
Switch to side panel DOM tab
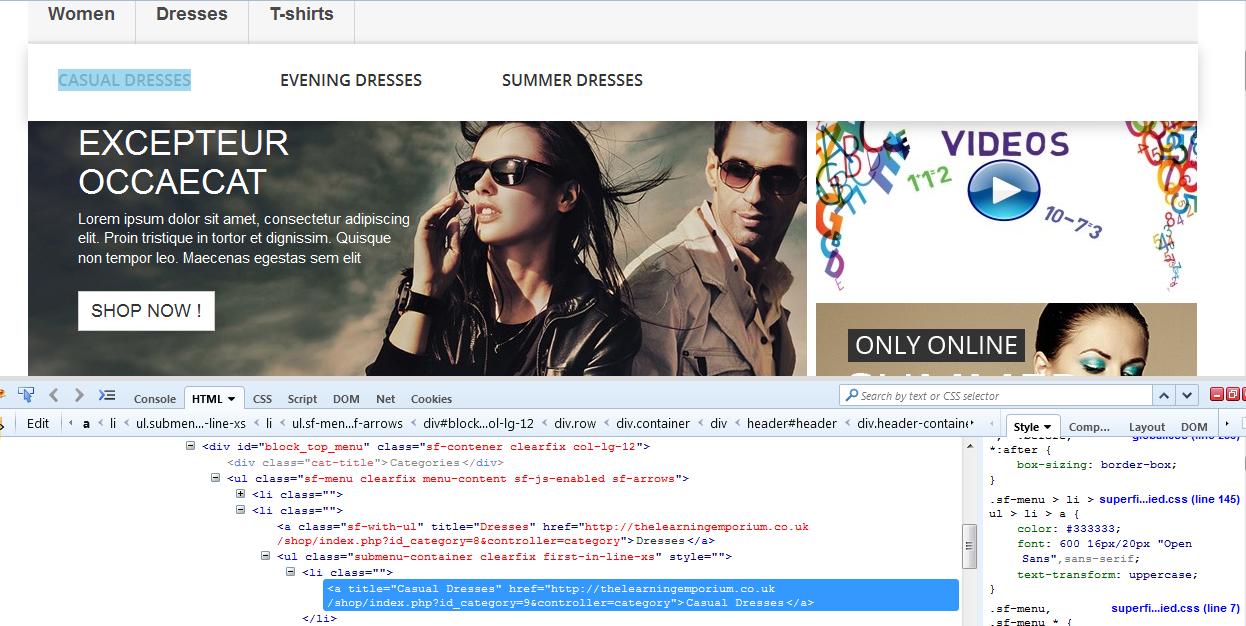tap(1194, 427)
